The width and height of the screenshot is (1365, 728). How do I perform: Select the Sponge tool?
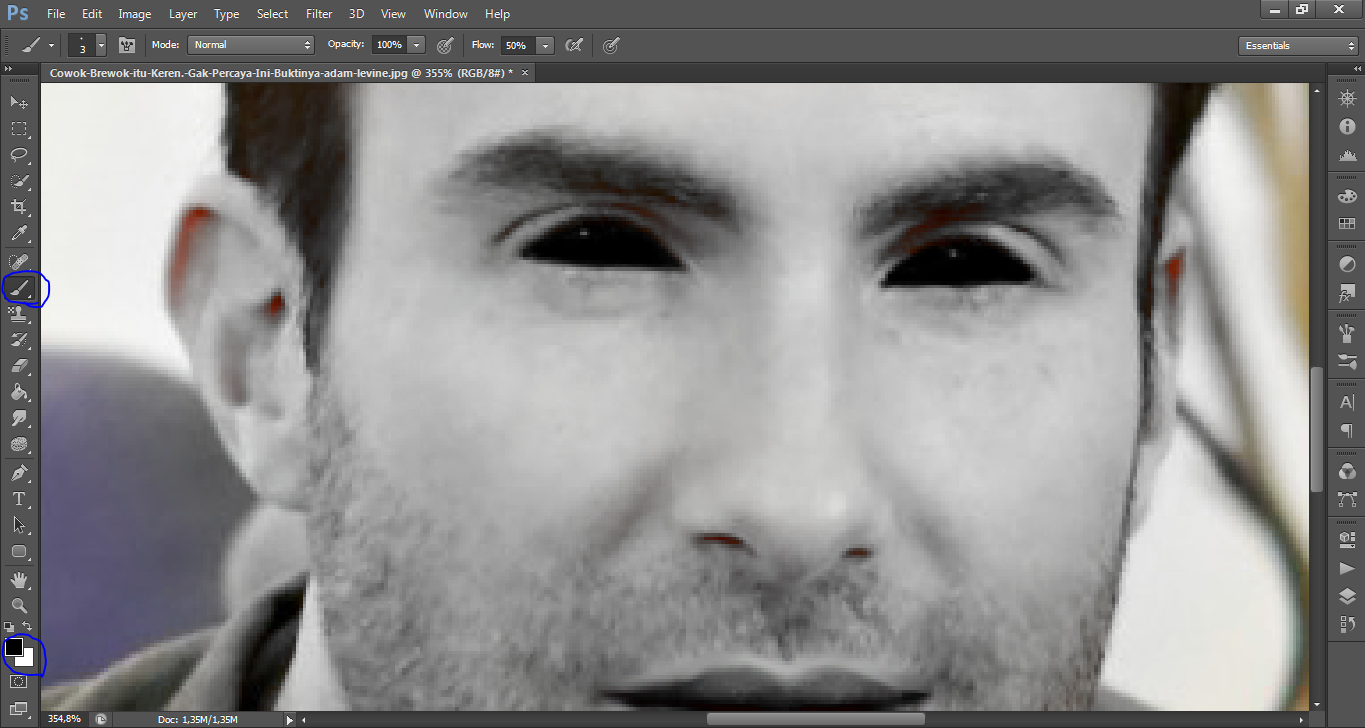coord(19,444)
